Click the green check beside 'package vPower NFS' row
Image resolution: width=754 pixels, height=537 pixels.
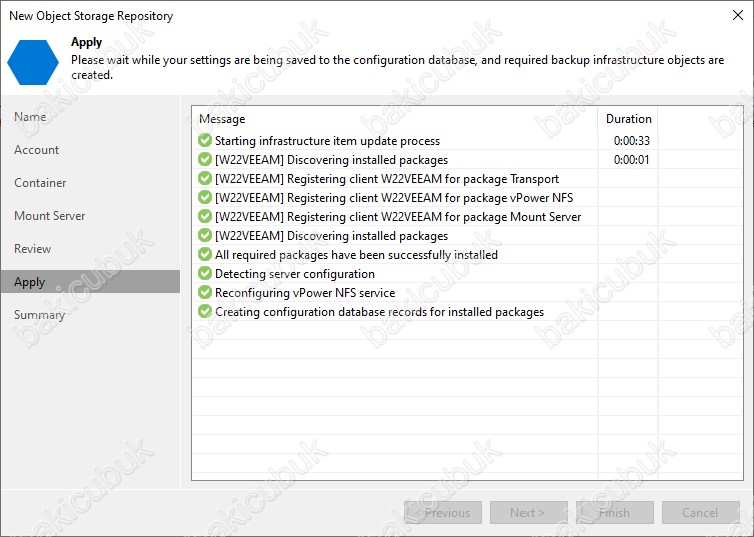205,198
